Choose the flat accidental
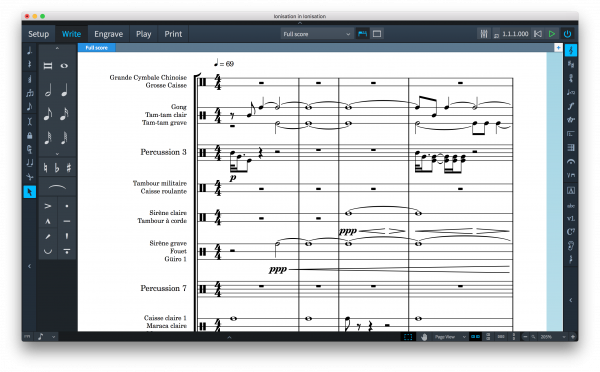600x372 pixels. coord(57,168)
